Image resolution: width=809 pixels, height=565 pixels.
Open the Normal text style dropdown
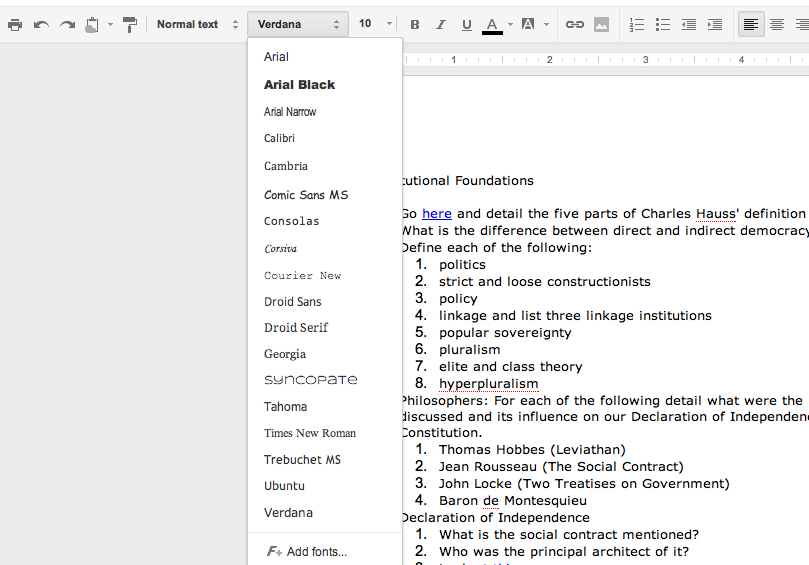(x=198, y=24)
